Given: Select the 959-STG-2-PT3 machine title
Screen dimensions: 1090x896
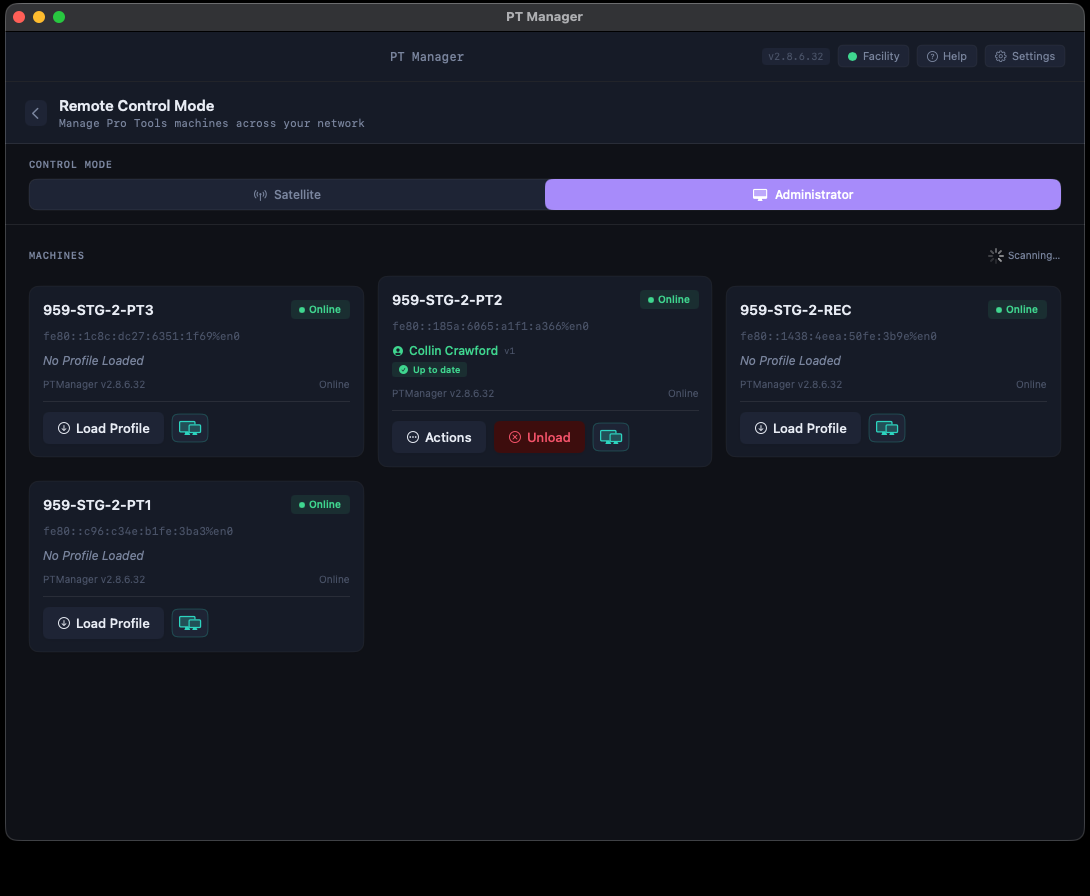Looking at the screenshot, I should [98, 310].
